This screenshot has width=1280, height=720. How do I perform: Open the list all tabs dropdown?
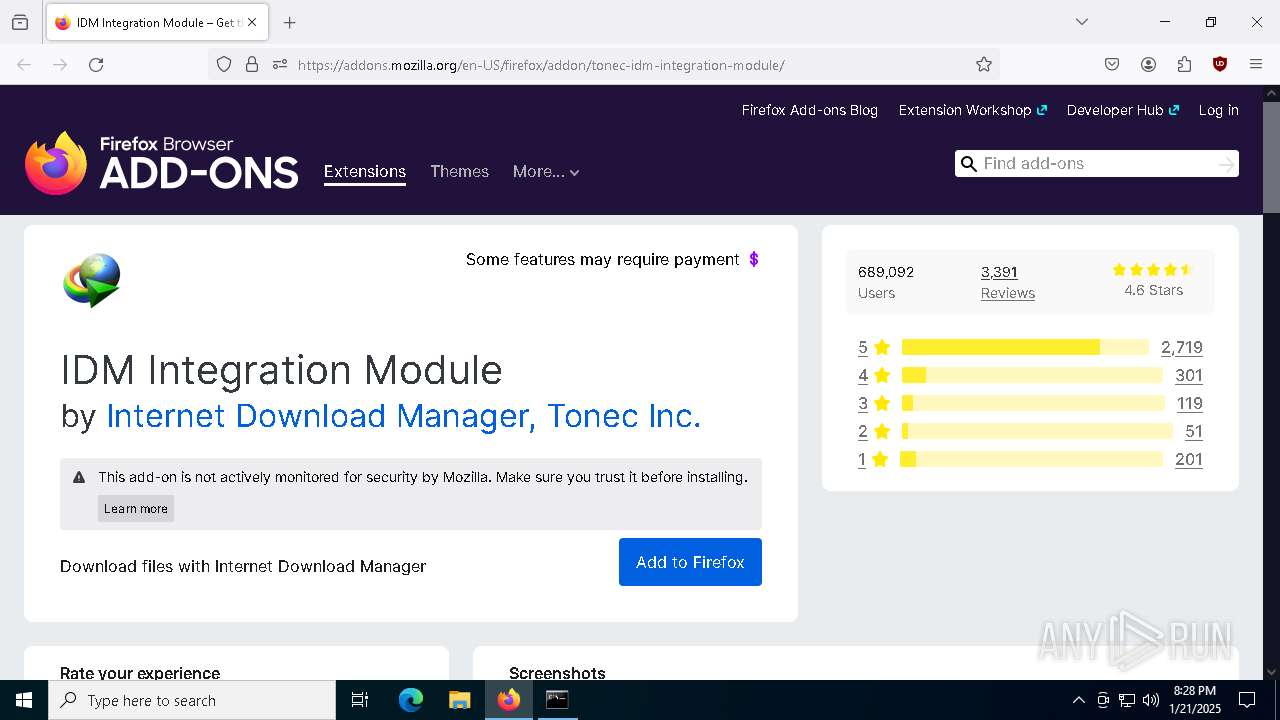point(1082,22)
